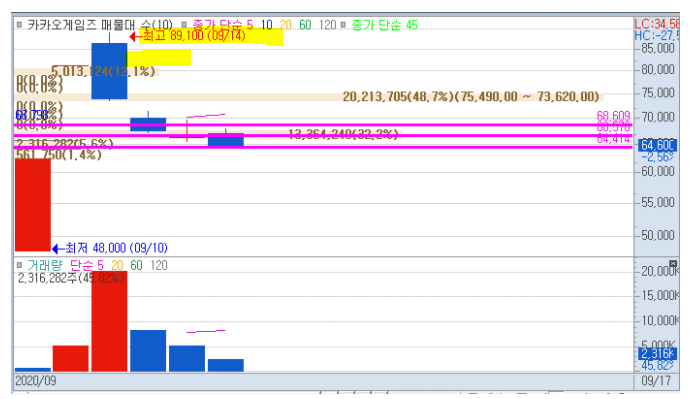Click the tallest red volume bar
The width and height of the screenshot is (690, 399).
coord(109,322)
